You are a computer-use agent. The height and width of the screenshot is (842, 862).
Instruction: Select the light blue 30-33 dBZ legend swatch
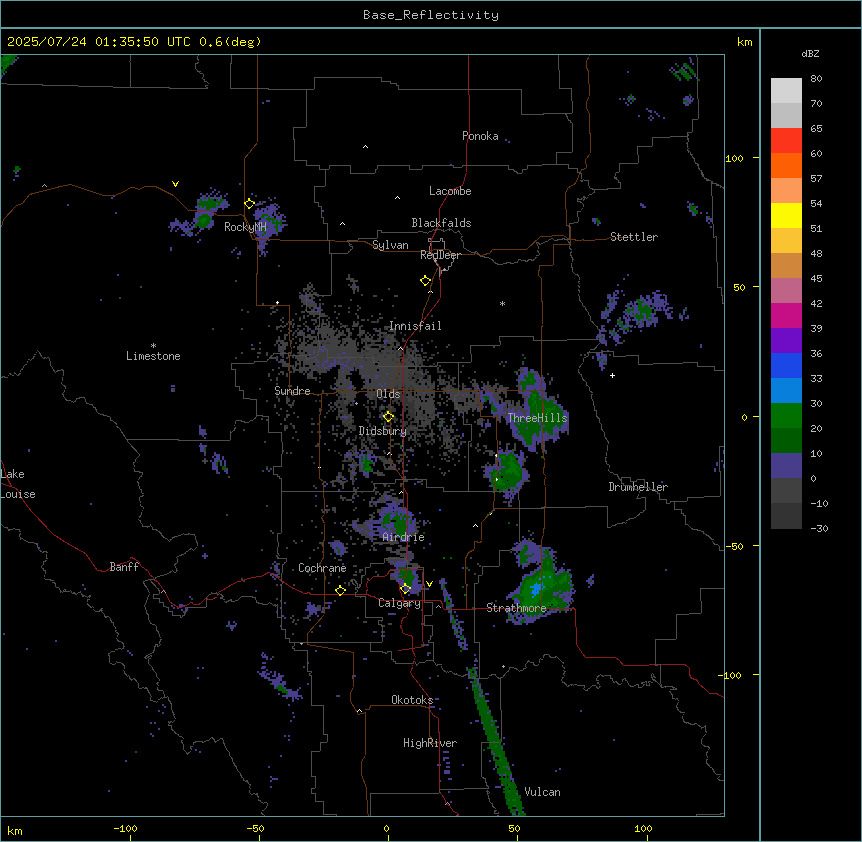786,391
